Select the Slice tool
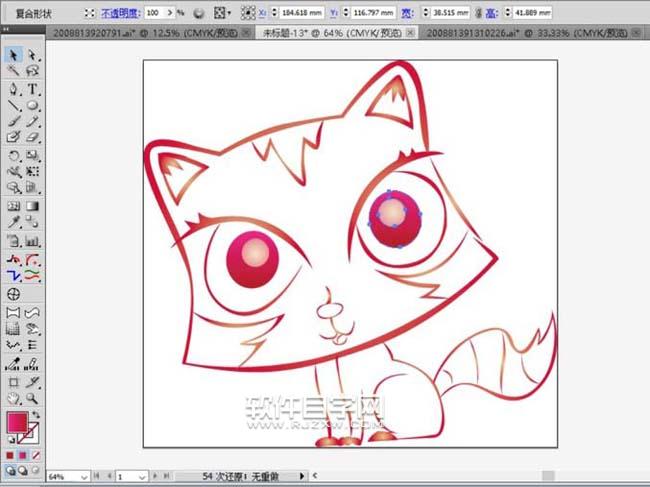 click(x=32, y=382)
